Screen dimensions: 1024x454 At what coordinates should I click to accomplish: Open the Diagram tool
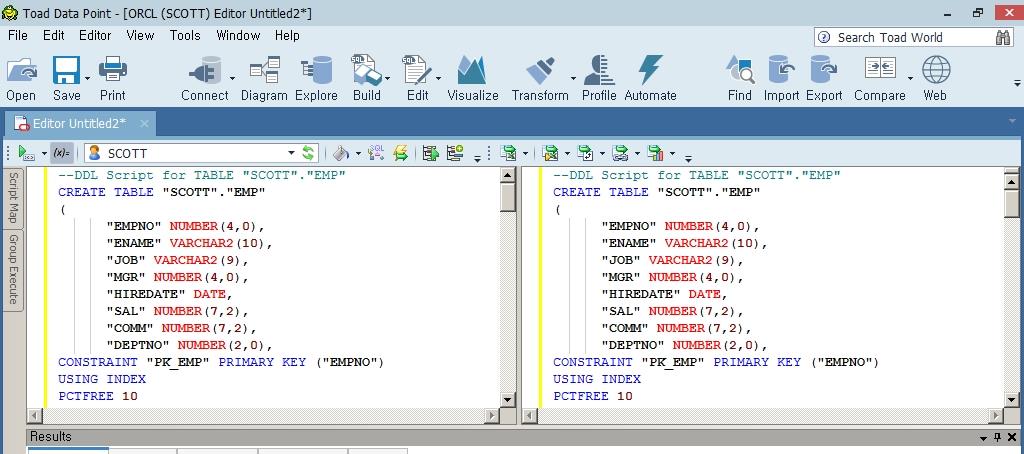click(x=264, y=78)
